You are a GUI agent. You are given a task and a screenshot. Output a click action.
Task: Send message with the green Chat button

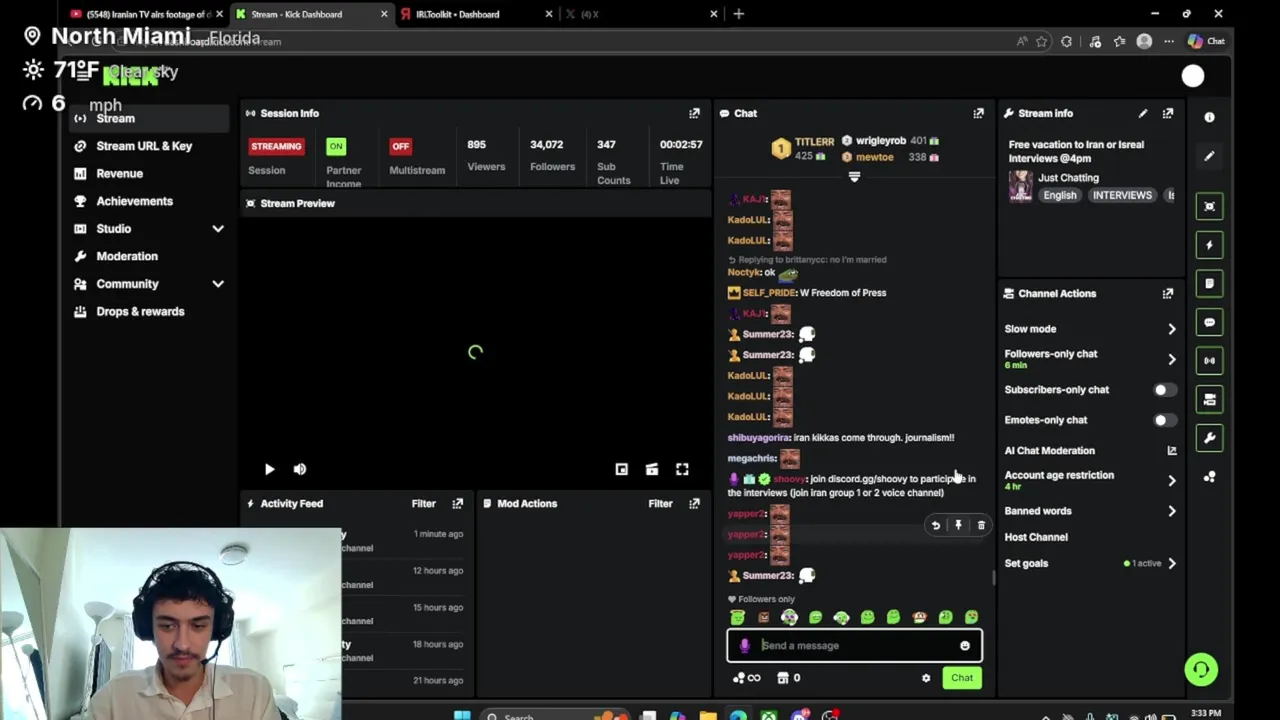pos(962,678)
